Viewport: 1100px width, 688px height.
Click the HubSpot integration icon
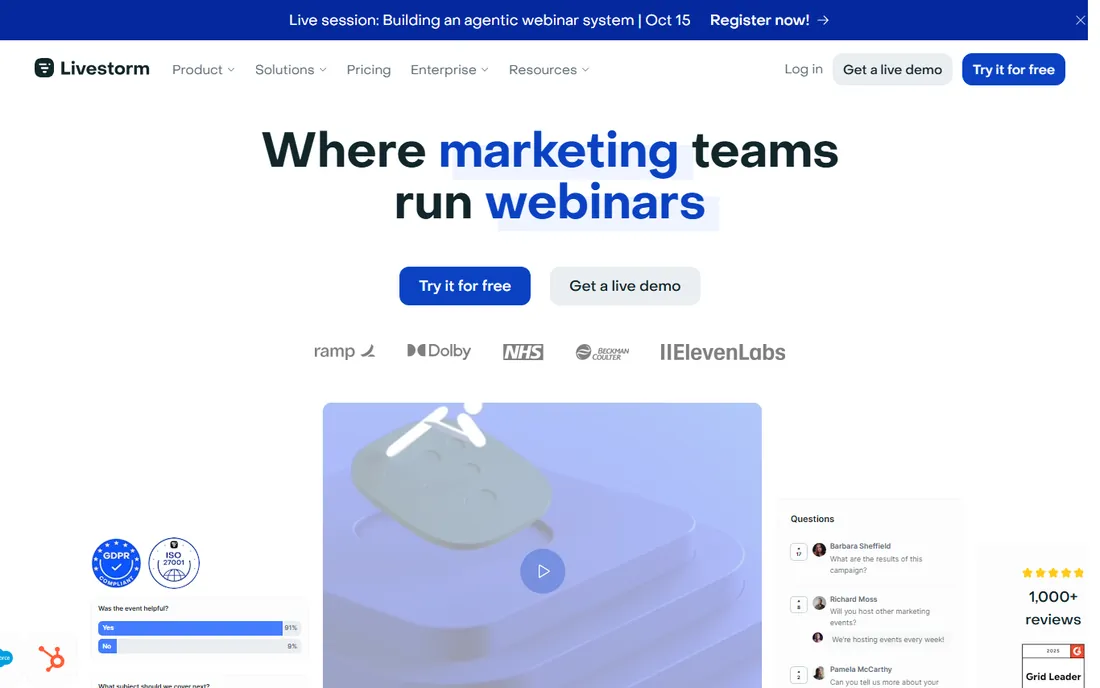pyautogui.click(x=51, y=658)
